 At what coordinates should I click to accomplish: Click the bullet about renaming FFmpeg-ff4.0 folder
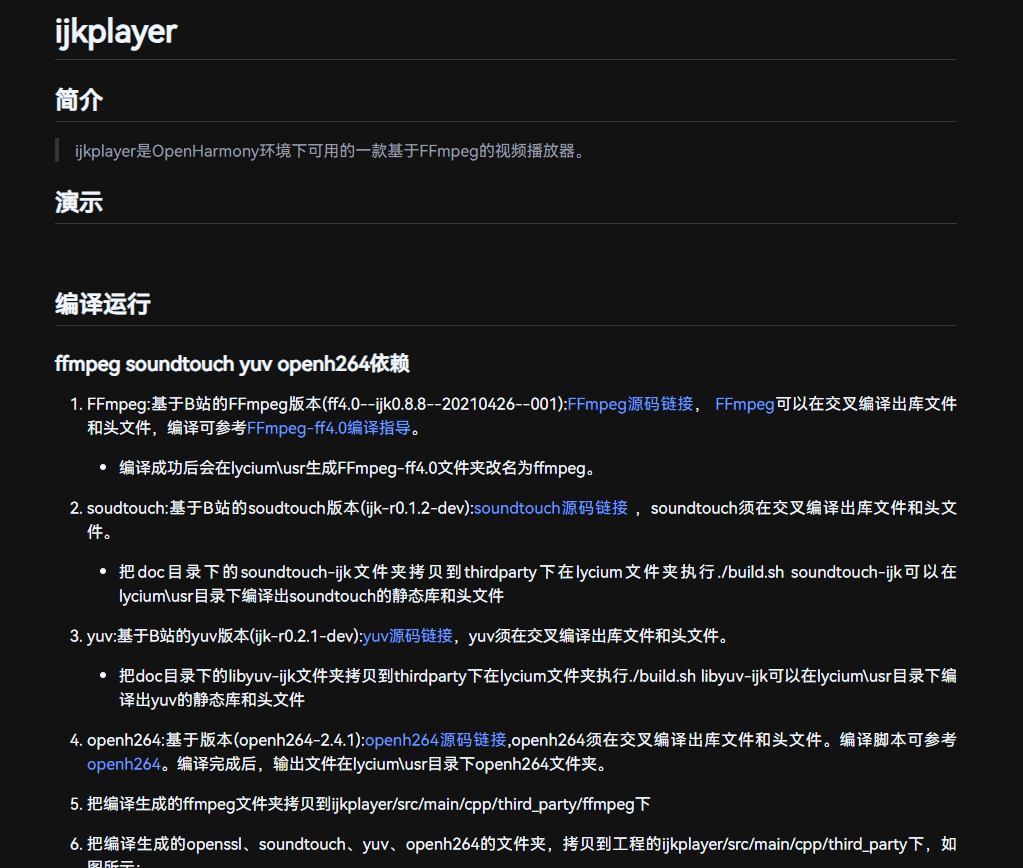pos(358,467)
